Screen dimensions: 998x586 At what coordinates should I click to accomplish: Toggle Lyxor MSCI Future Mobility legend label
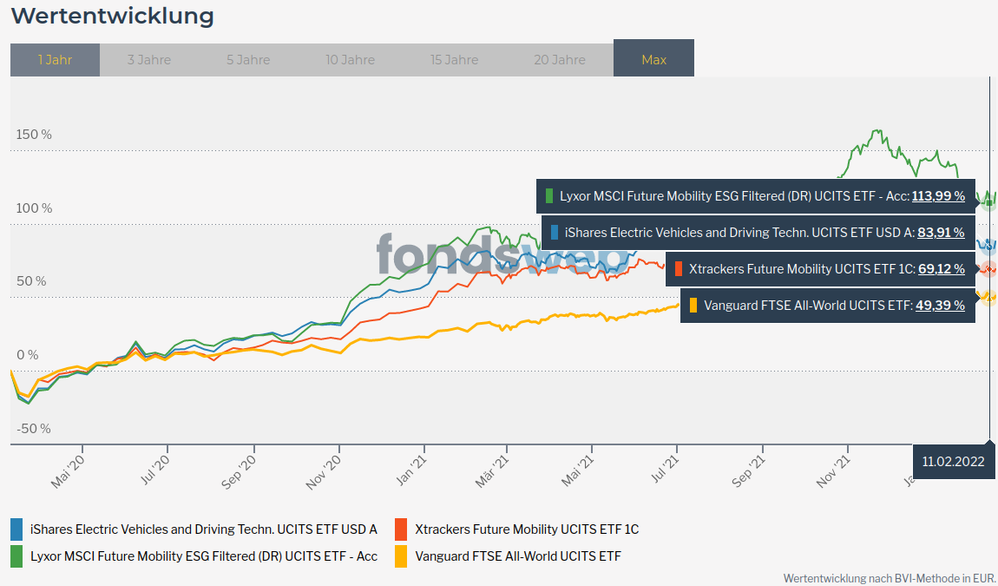coord(204,555)
